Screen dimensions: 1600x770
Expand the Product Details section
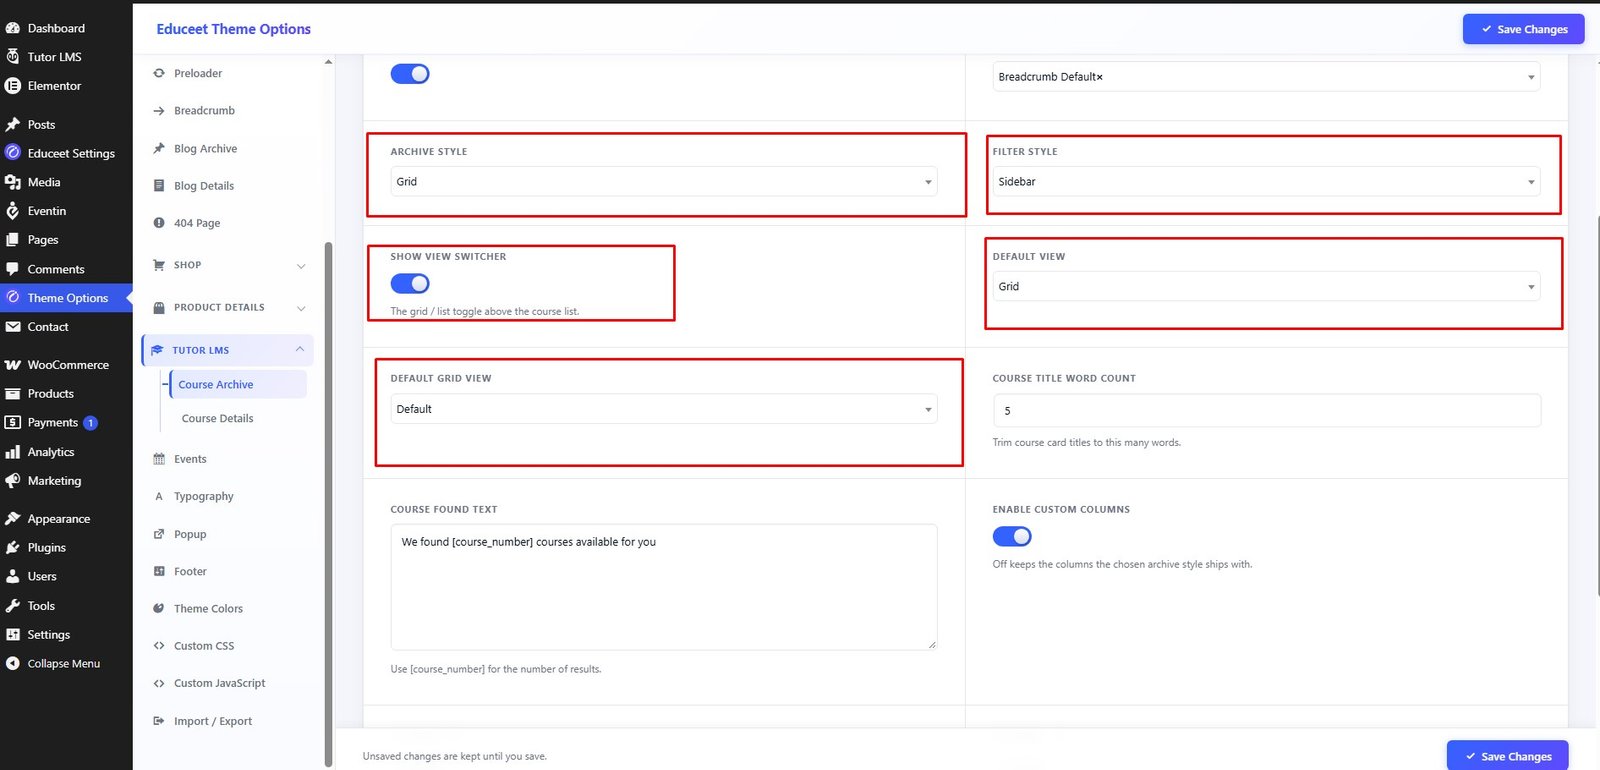[228, 308]
